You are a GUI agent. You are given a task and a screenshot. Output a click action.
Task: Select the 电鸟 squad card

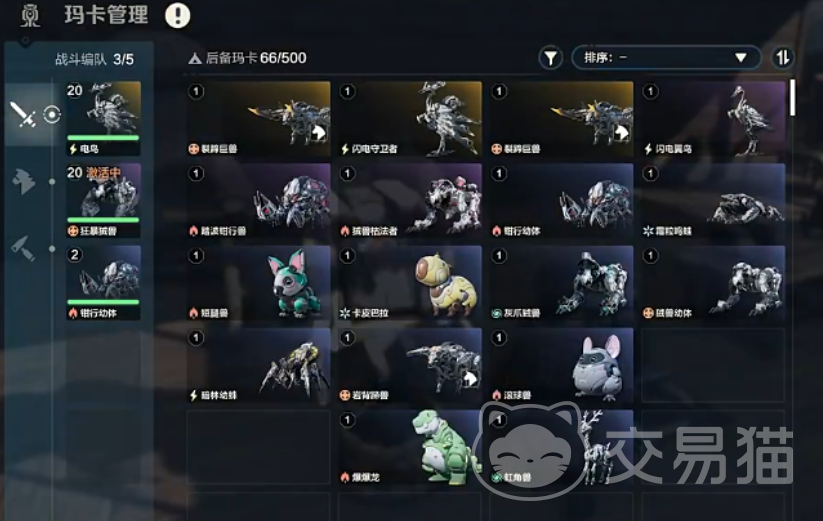[x=103, y=119]
